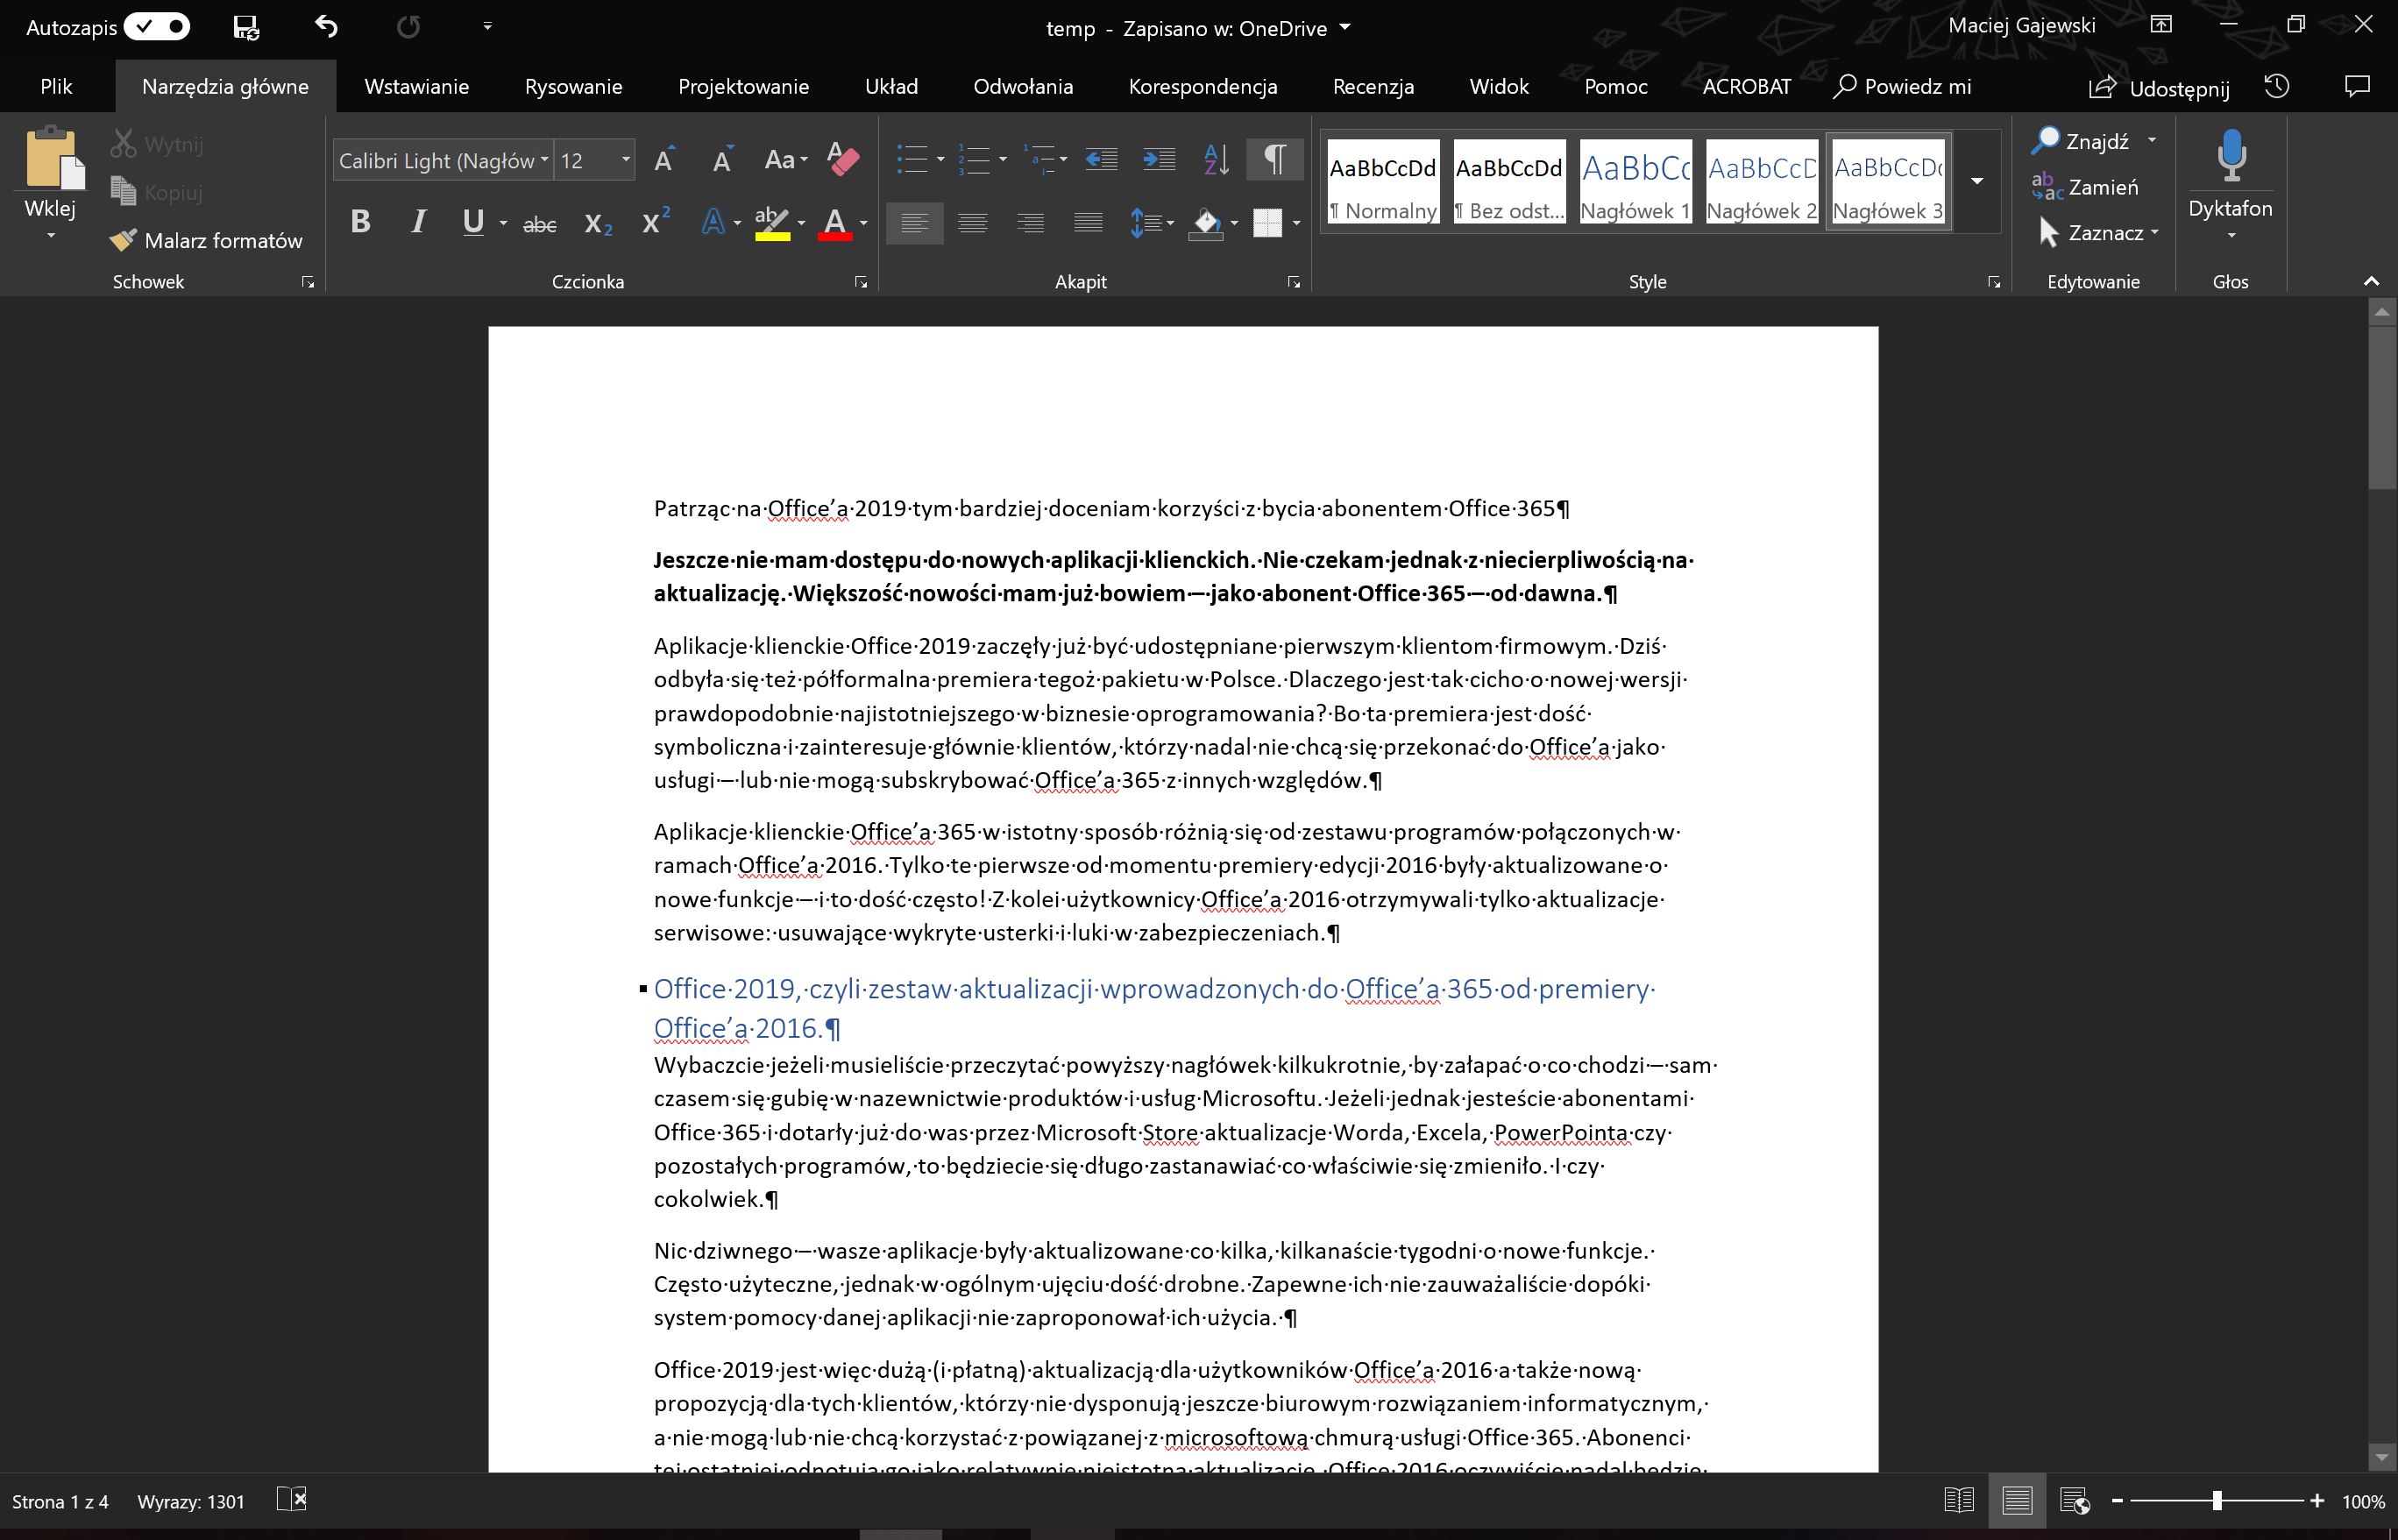
Task: Align text right
Action: (1030, 222)
